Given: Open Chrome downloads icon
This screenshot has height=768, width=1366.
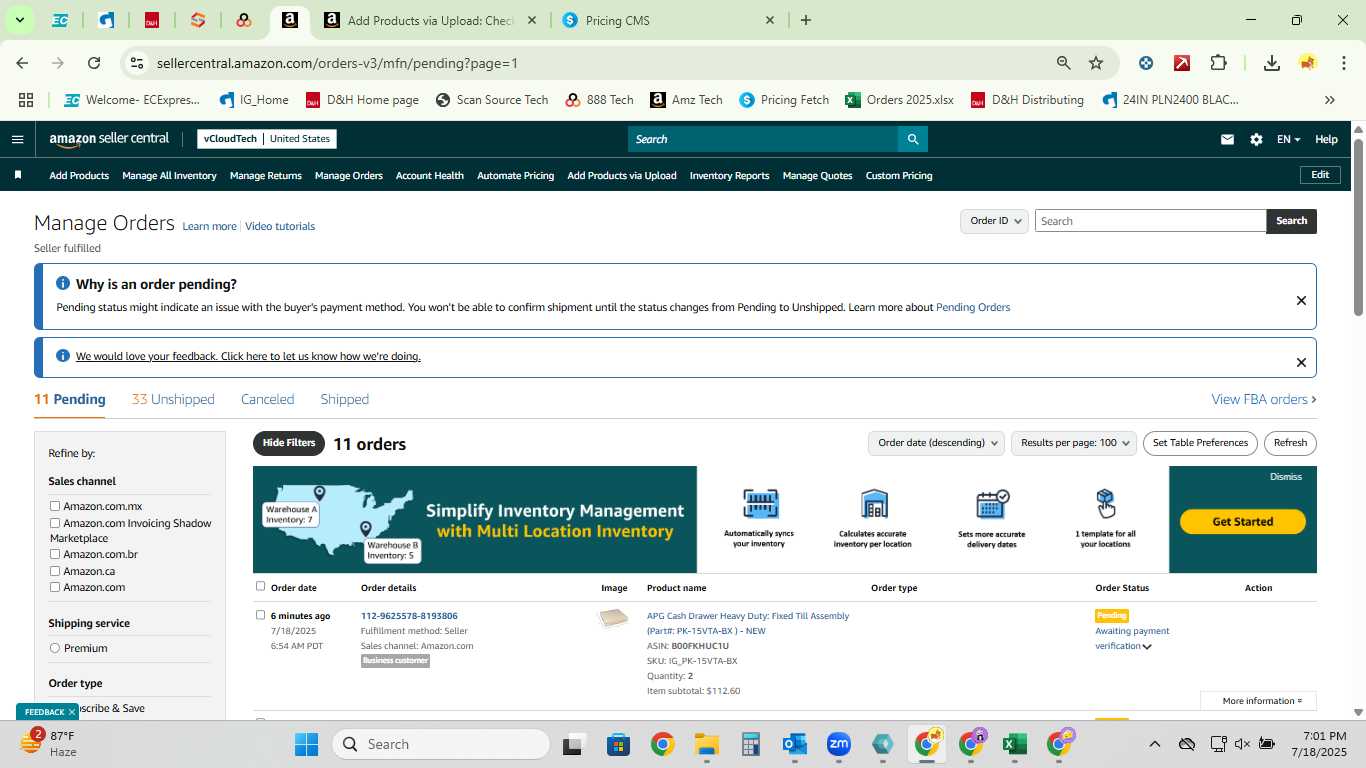Looking at the screenshot, I should point(1271,63).
